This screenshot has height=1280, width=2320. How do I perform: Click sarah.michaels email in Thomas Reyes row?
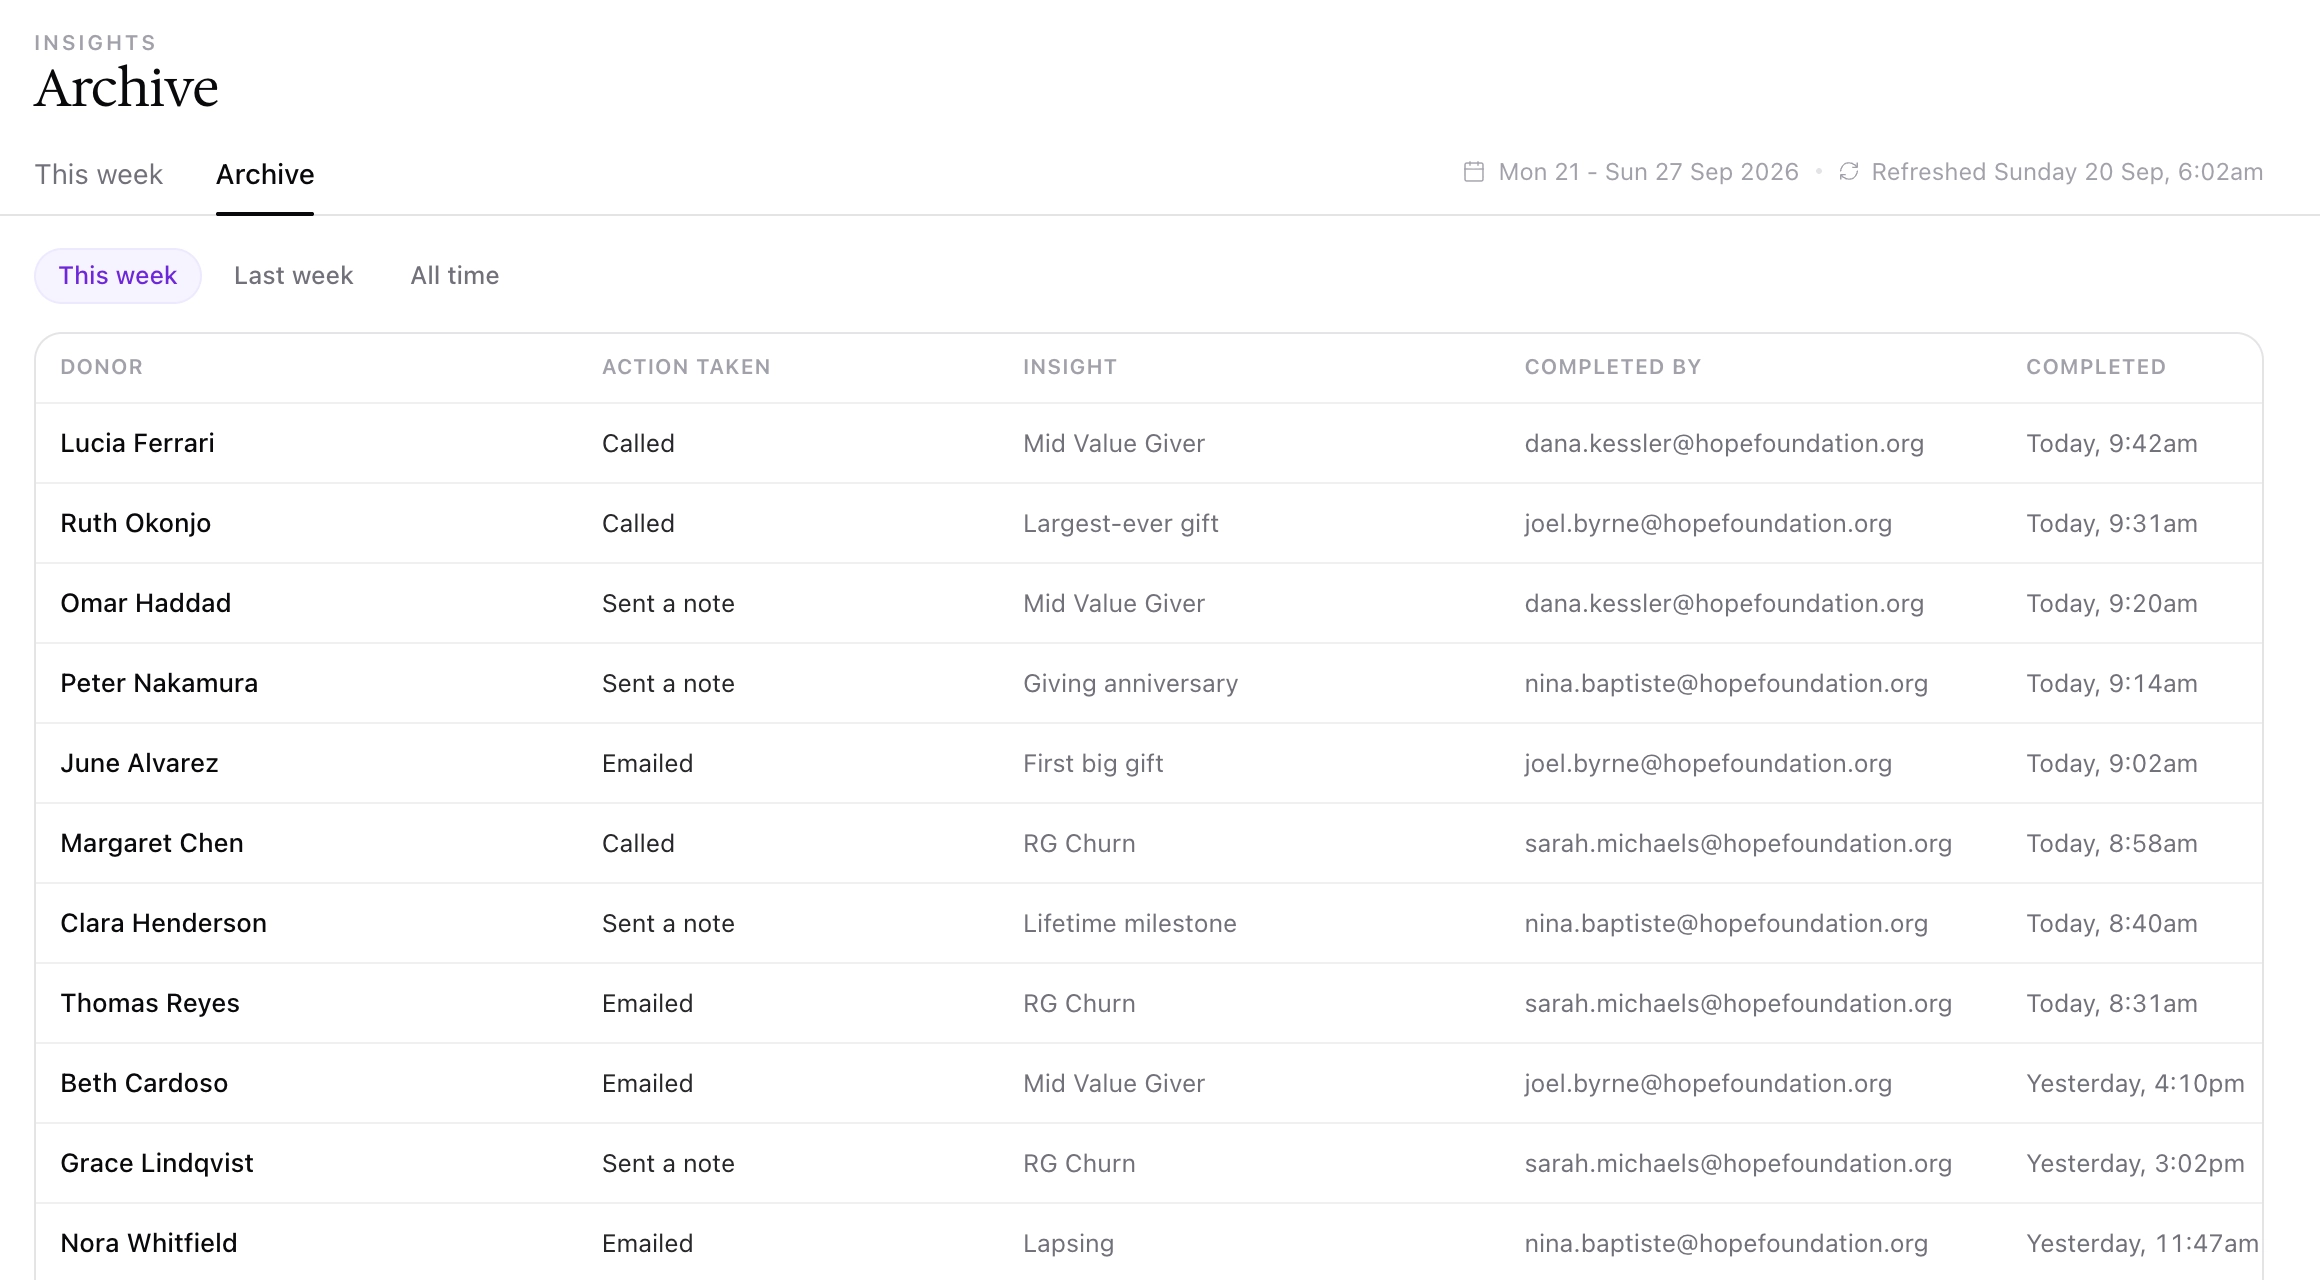coord(1738,1003)
